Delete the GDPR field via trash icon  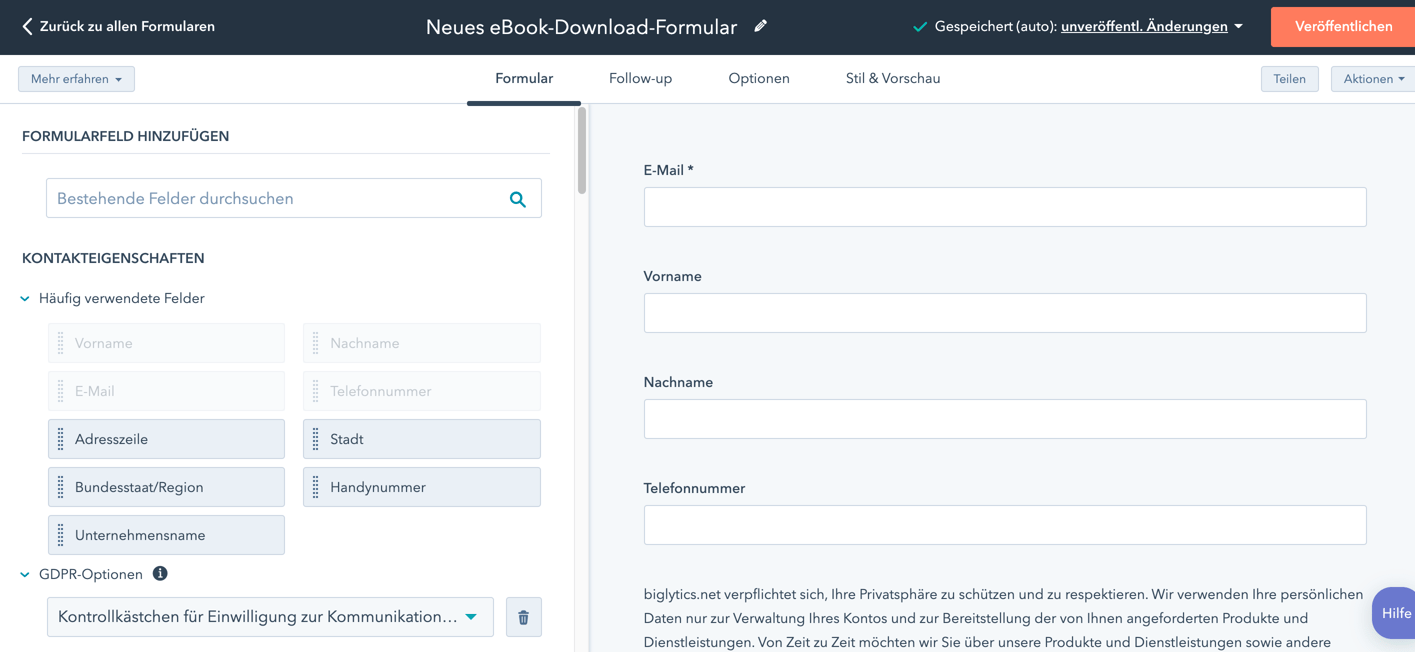(x=523, y=617)
